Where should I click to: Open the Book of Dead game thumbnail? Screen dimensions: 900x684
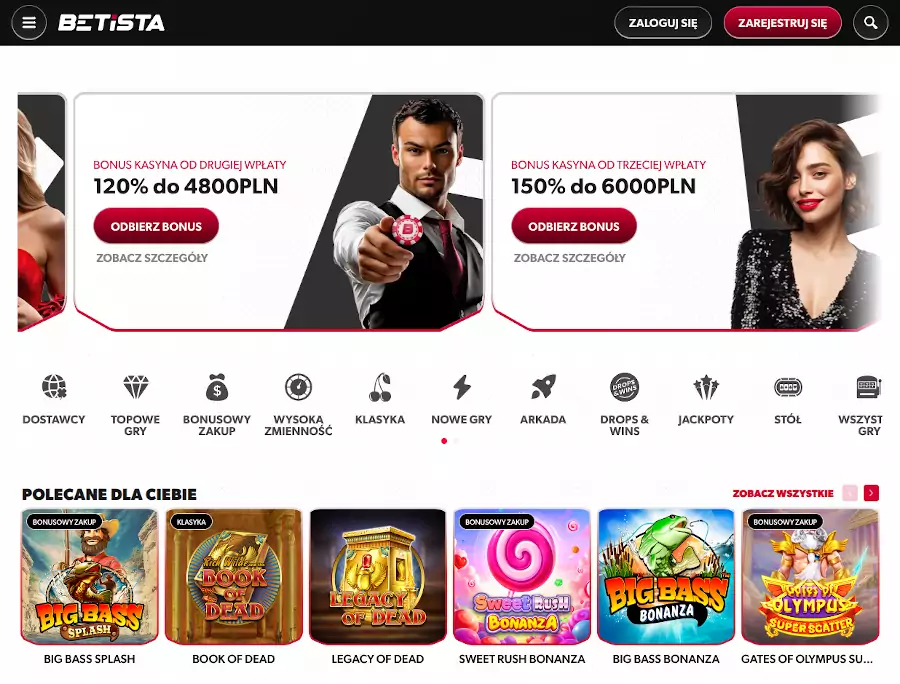pos(234,577)
